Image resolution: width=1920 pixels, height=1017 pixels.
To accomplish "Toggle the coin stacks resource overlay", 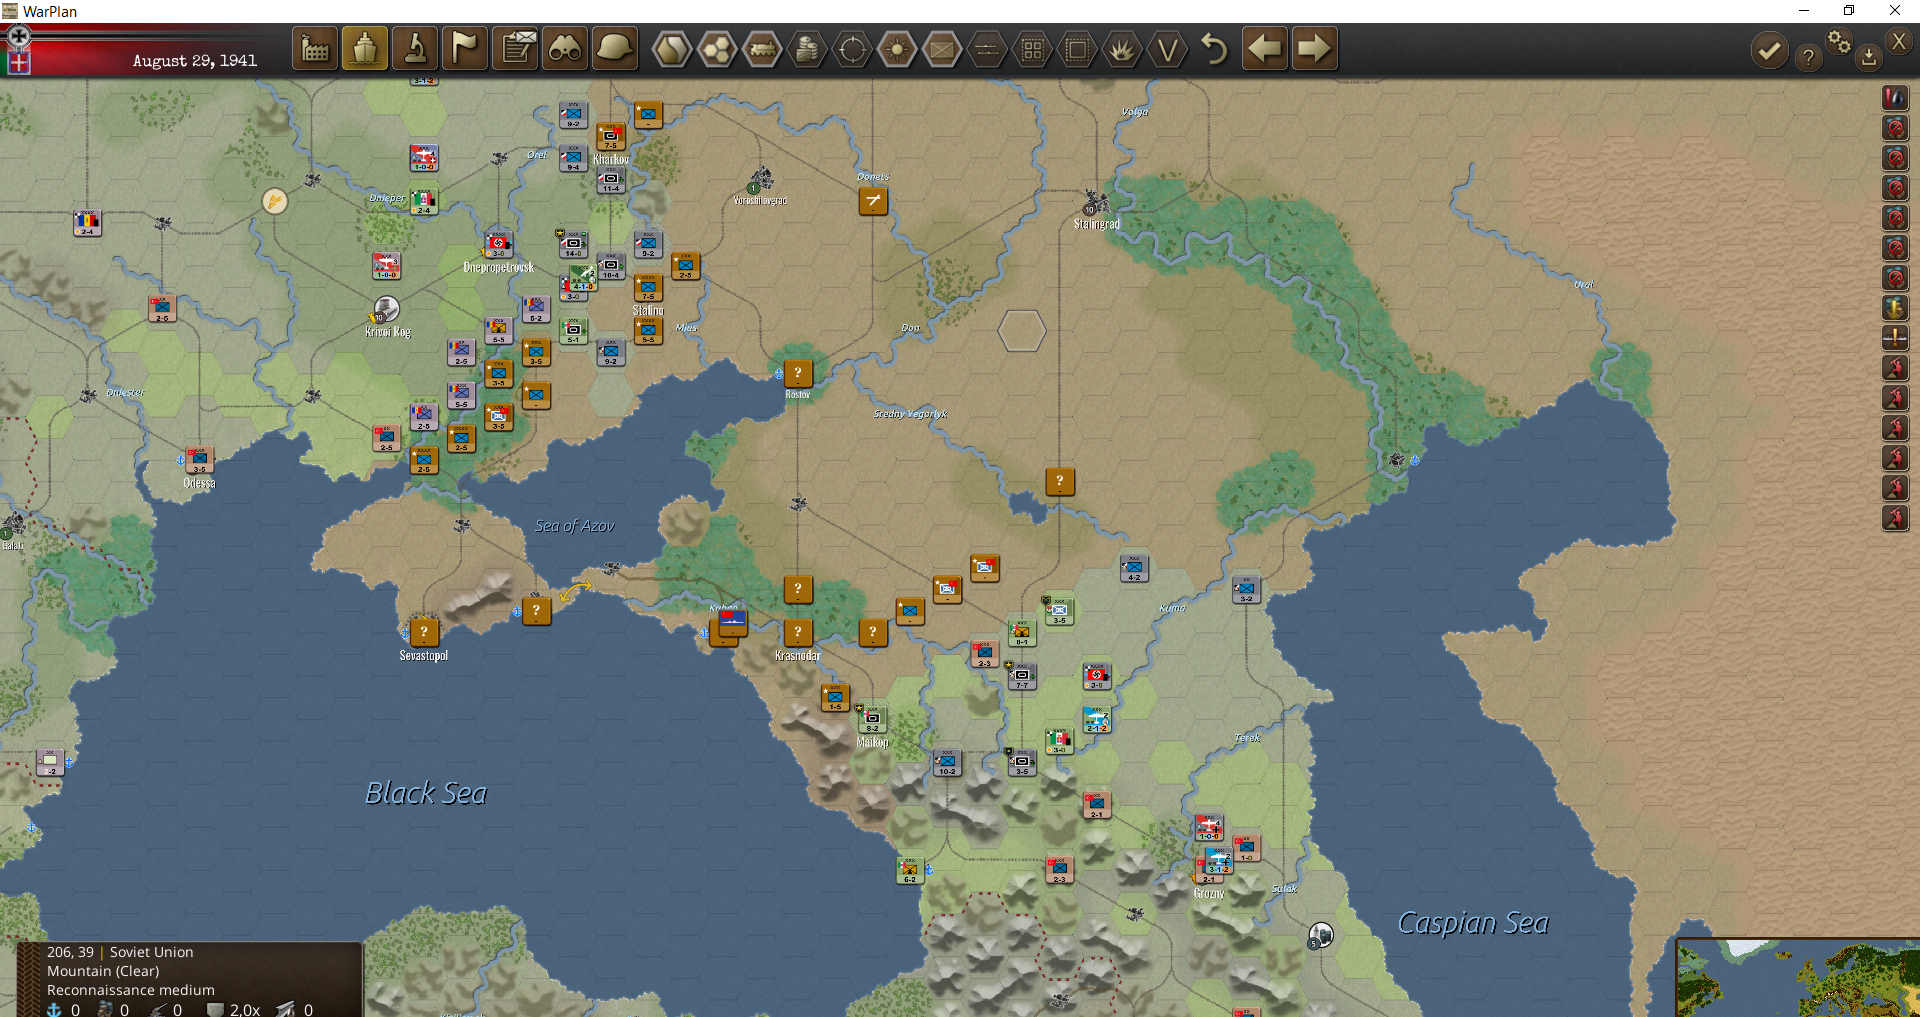I will click(807, 49).
